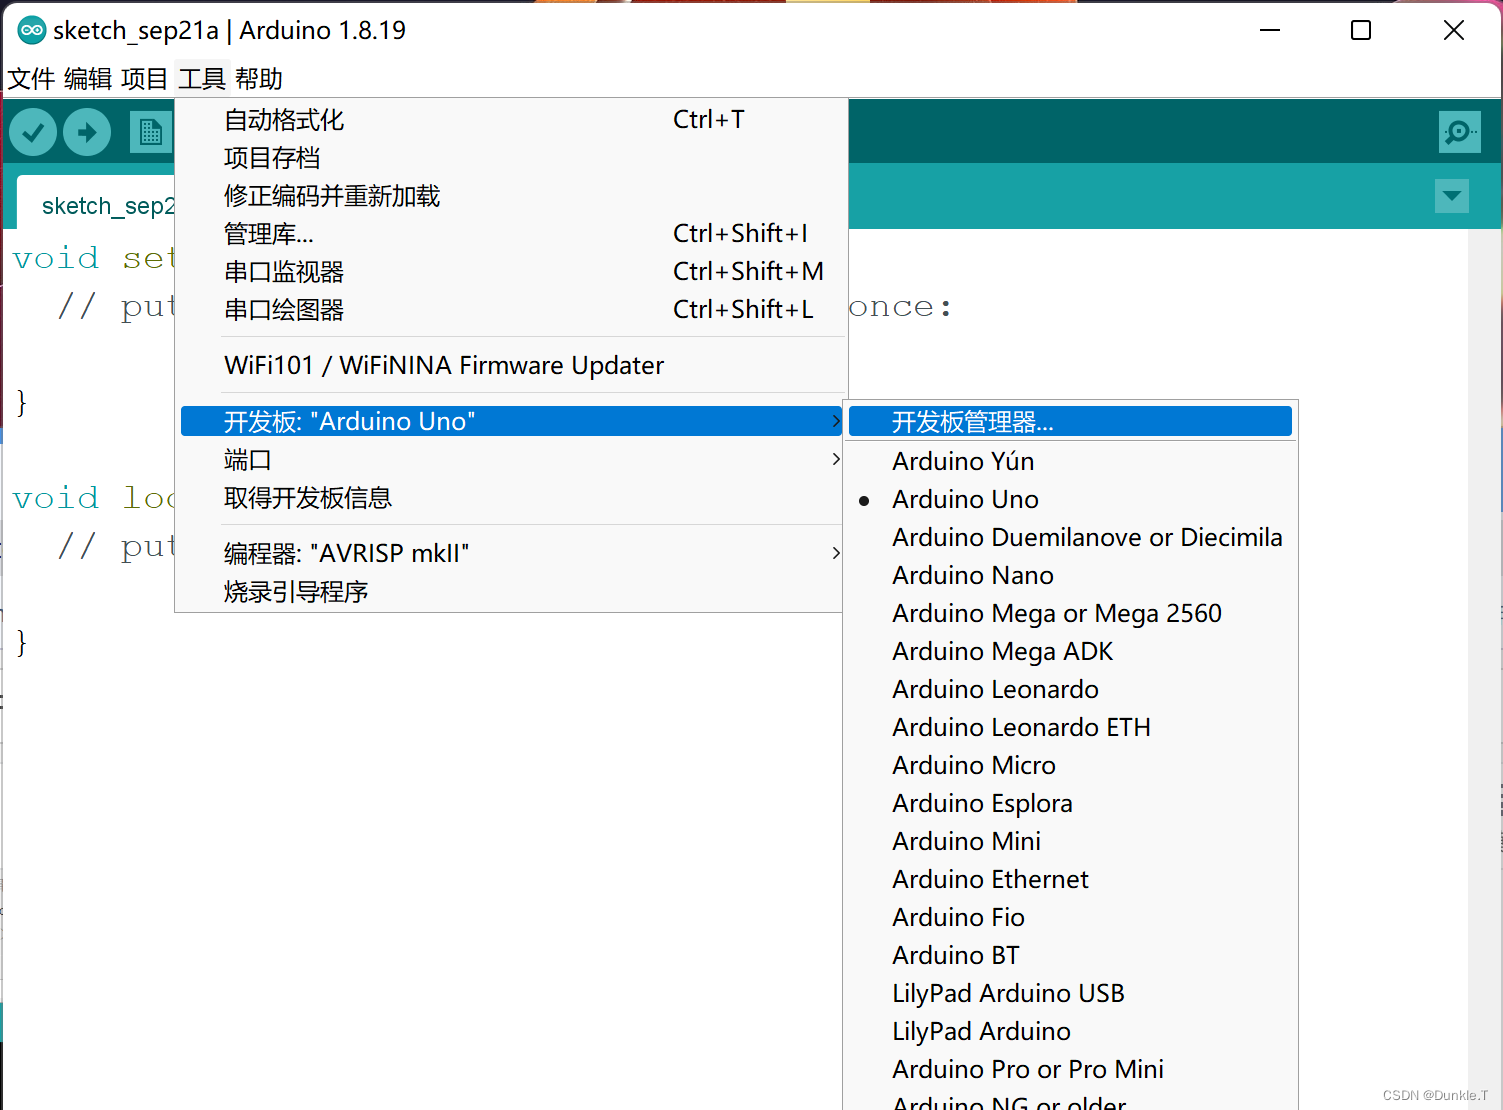1503x1110 pixels.
Task: Open the 帮助 menu
Action: coord(259,78)
